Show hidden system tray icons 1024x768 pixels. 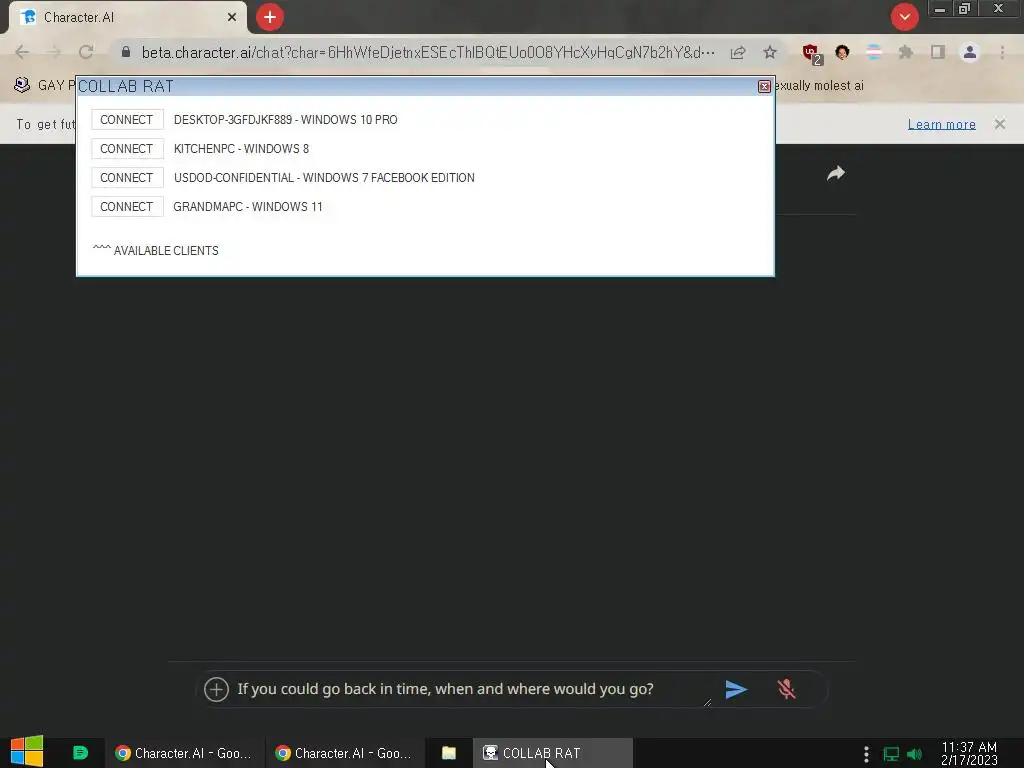[x=867, y=754]
